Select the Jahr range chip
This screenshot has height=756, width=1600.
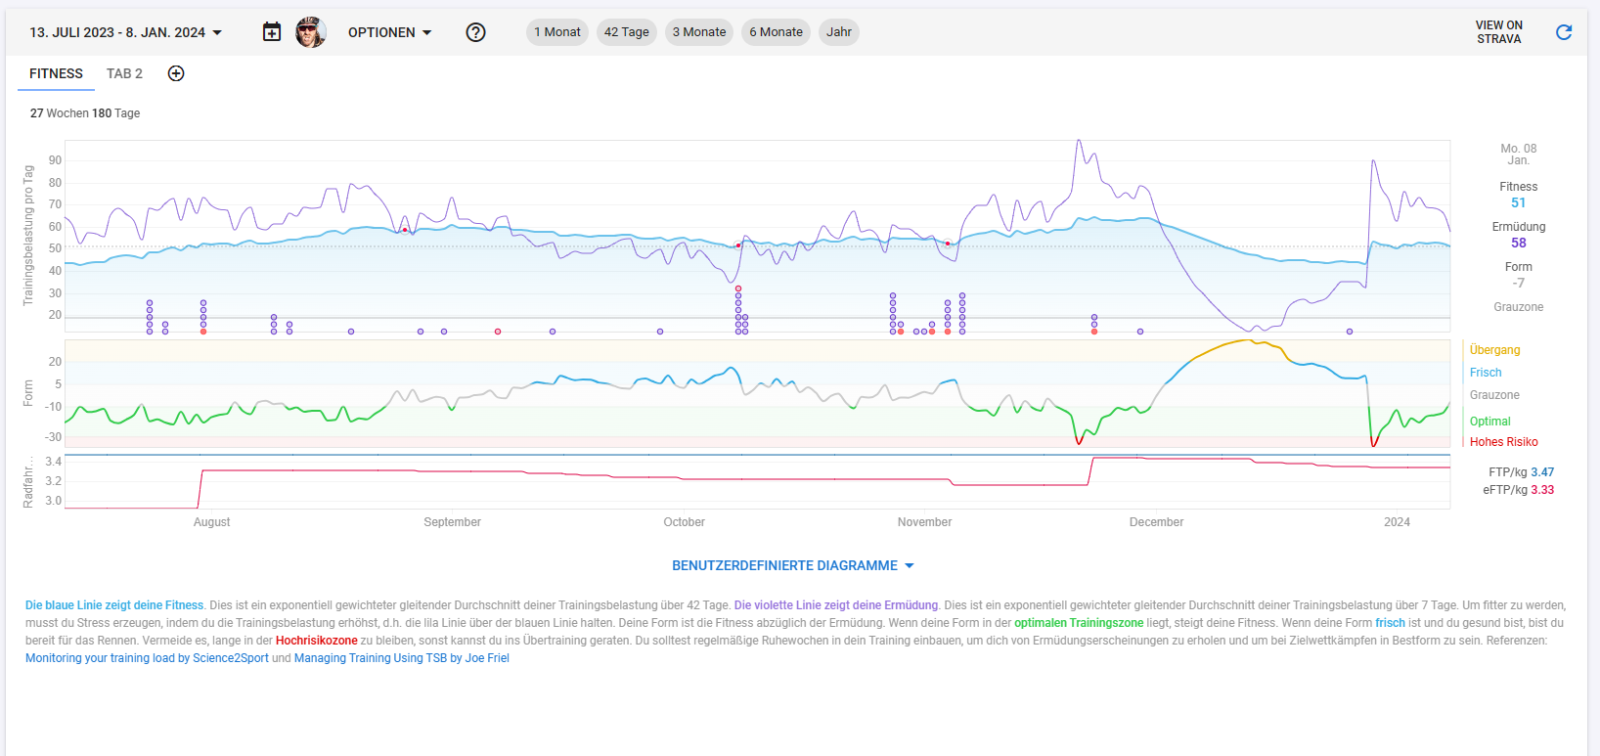point(839,32)
